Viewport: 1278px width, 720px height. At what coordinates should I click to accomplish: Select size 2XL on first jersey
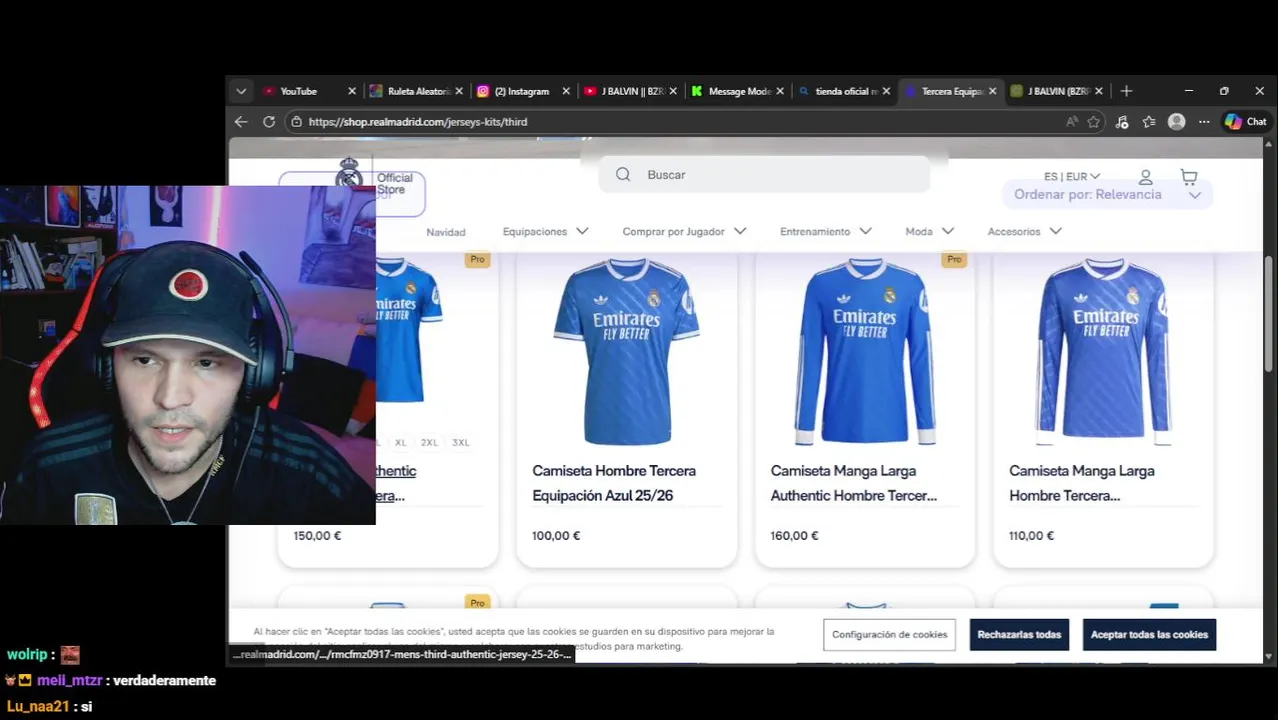point(429,442)
